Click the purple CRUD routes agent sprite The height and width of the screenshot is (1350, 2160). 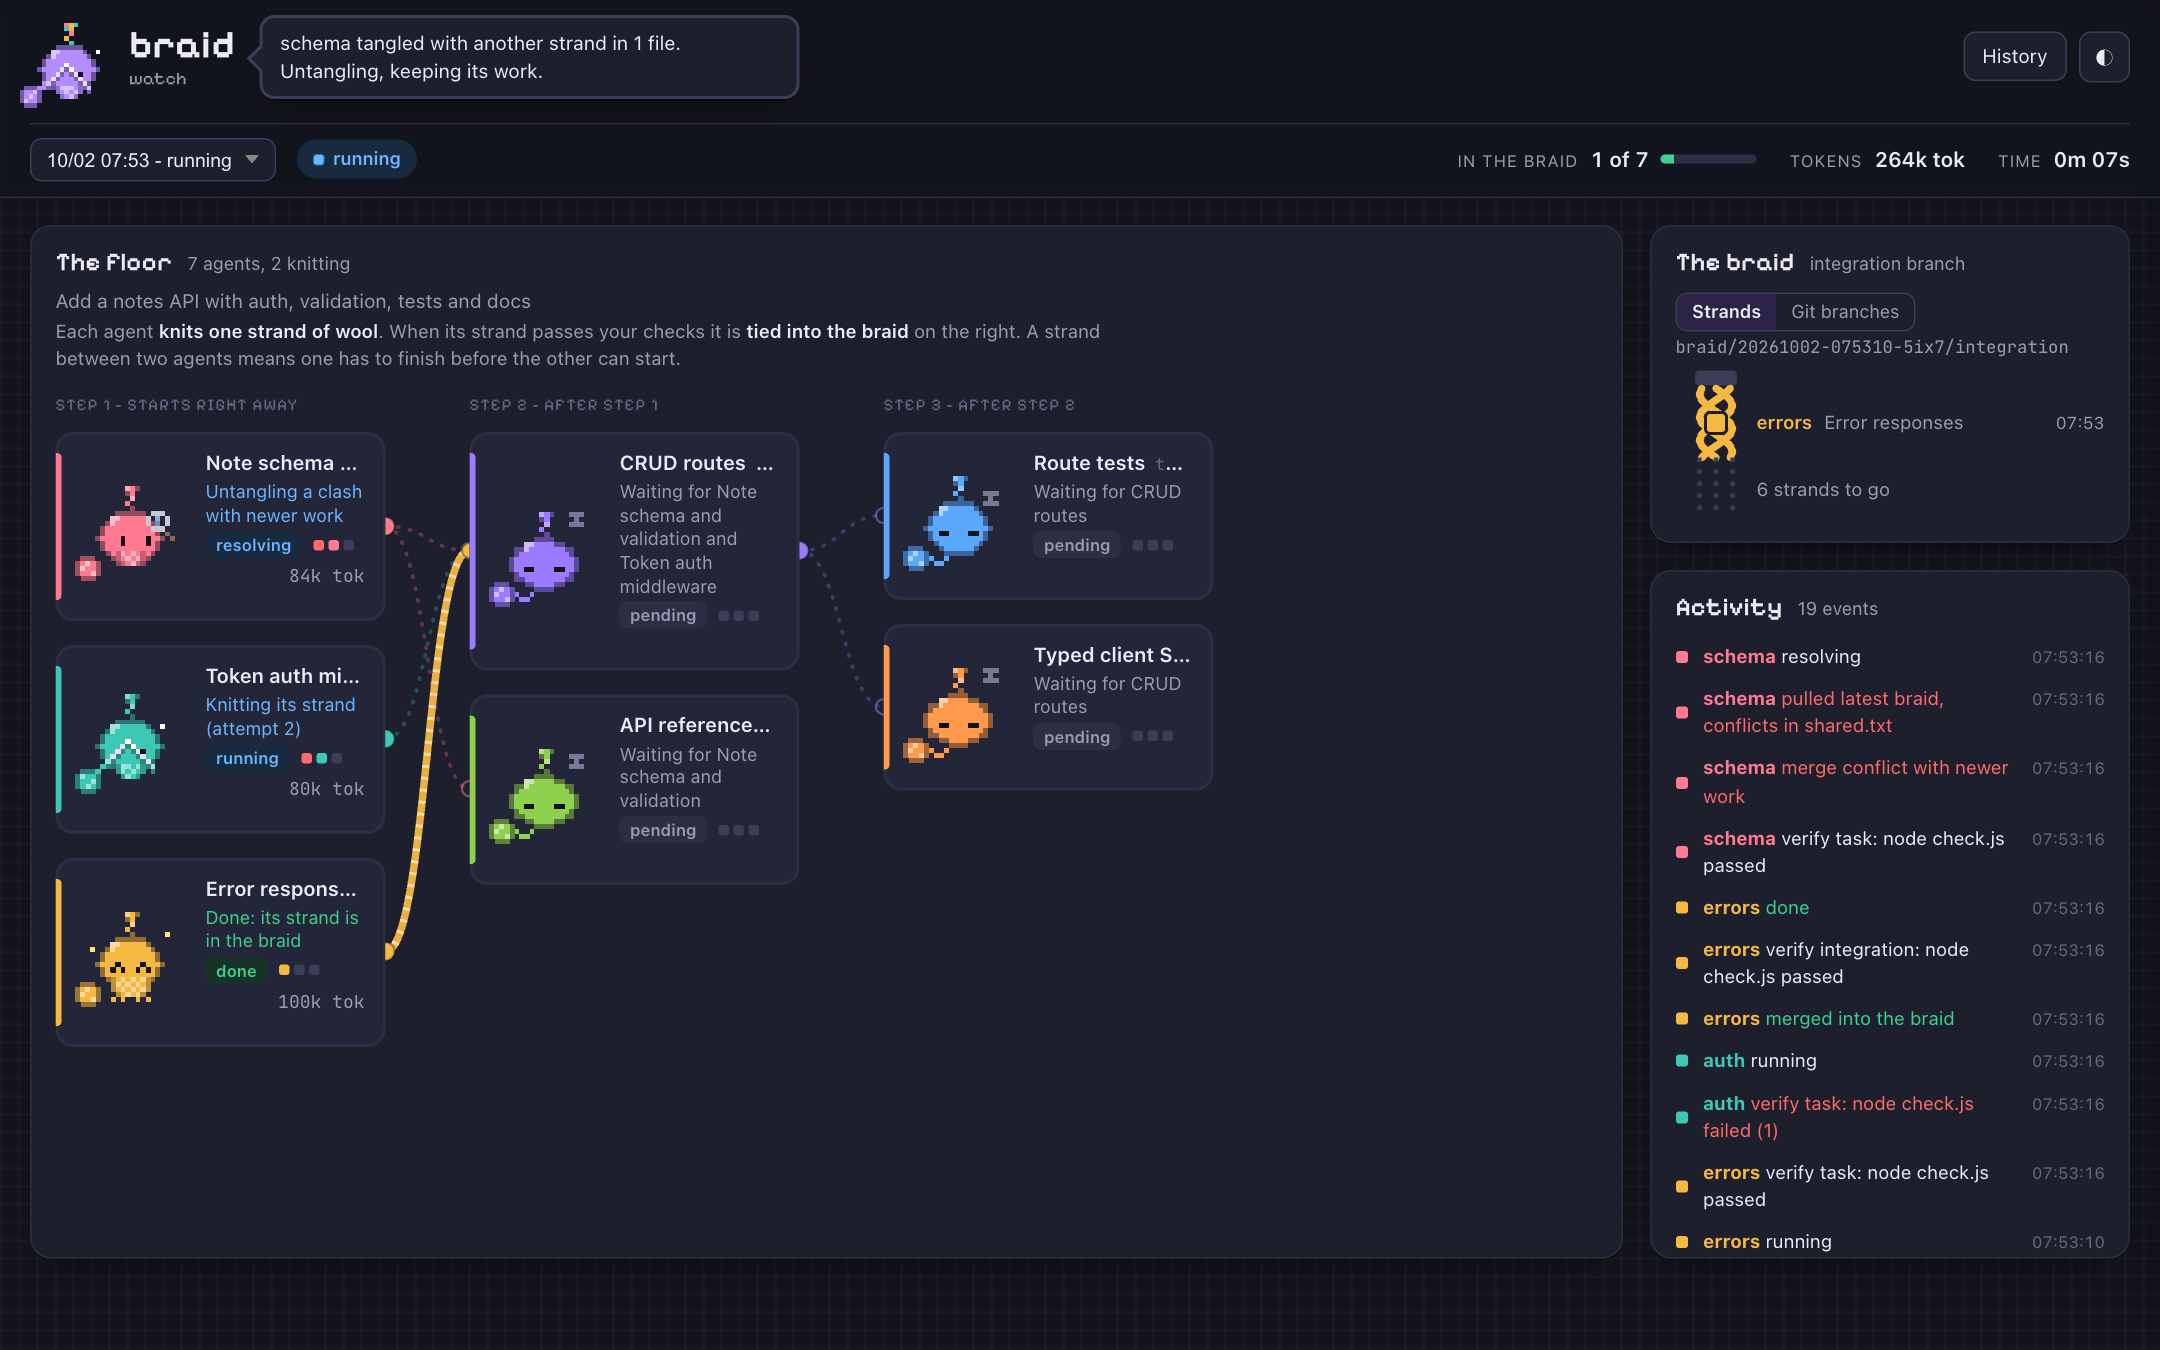pos(536,558)
